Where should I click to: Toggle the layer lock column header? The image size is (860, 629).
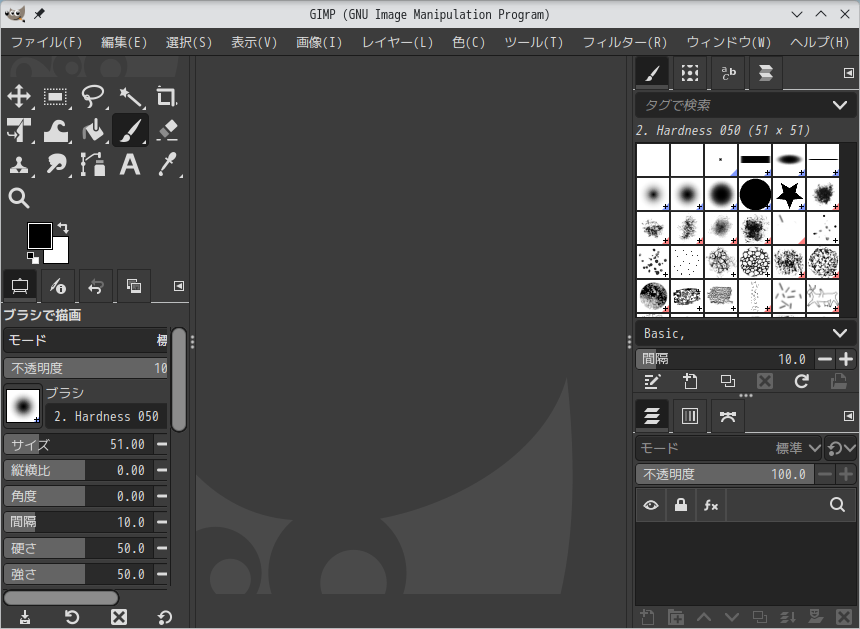tap(681, 506)
